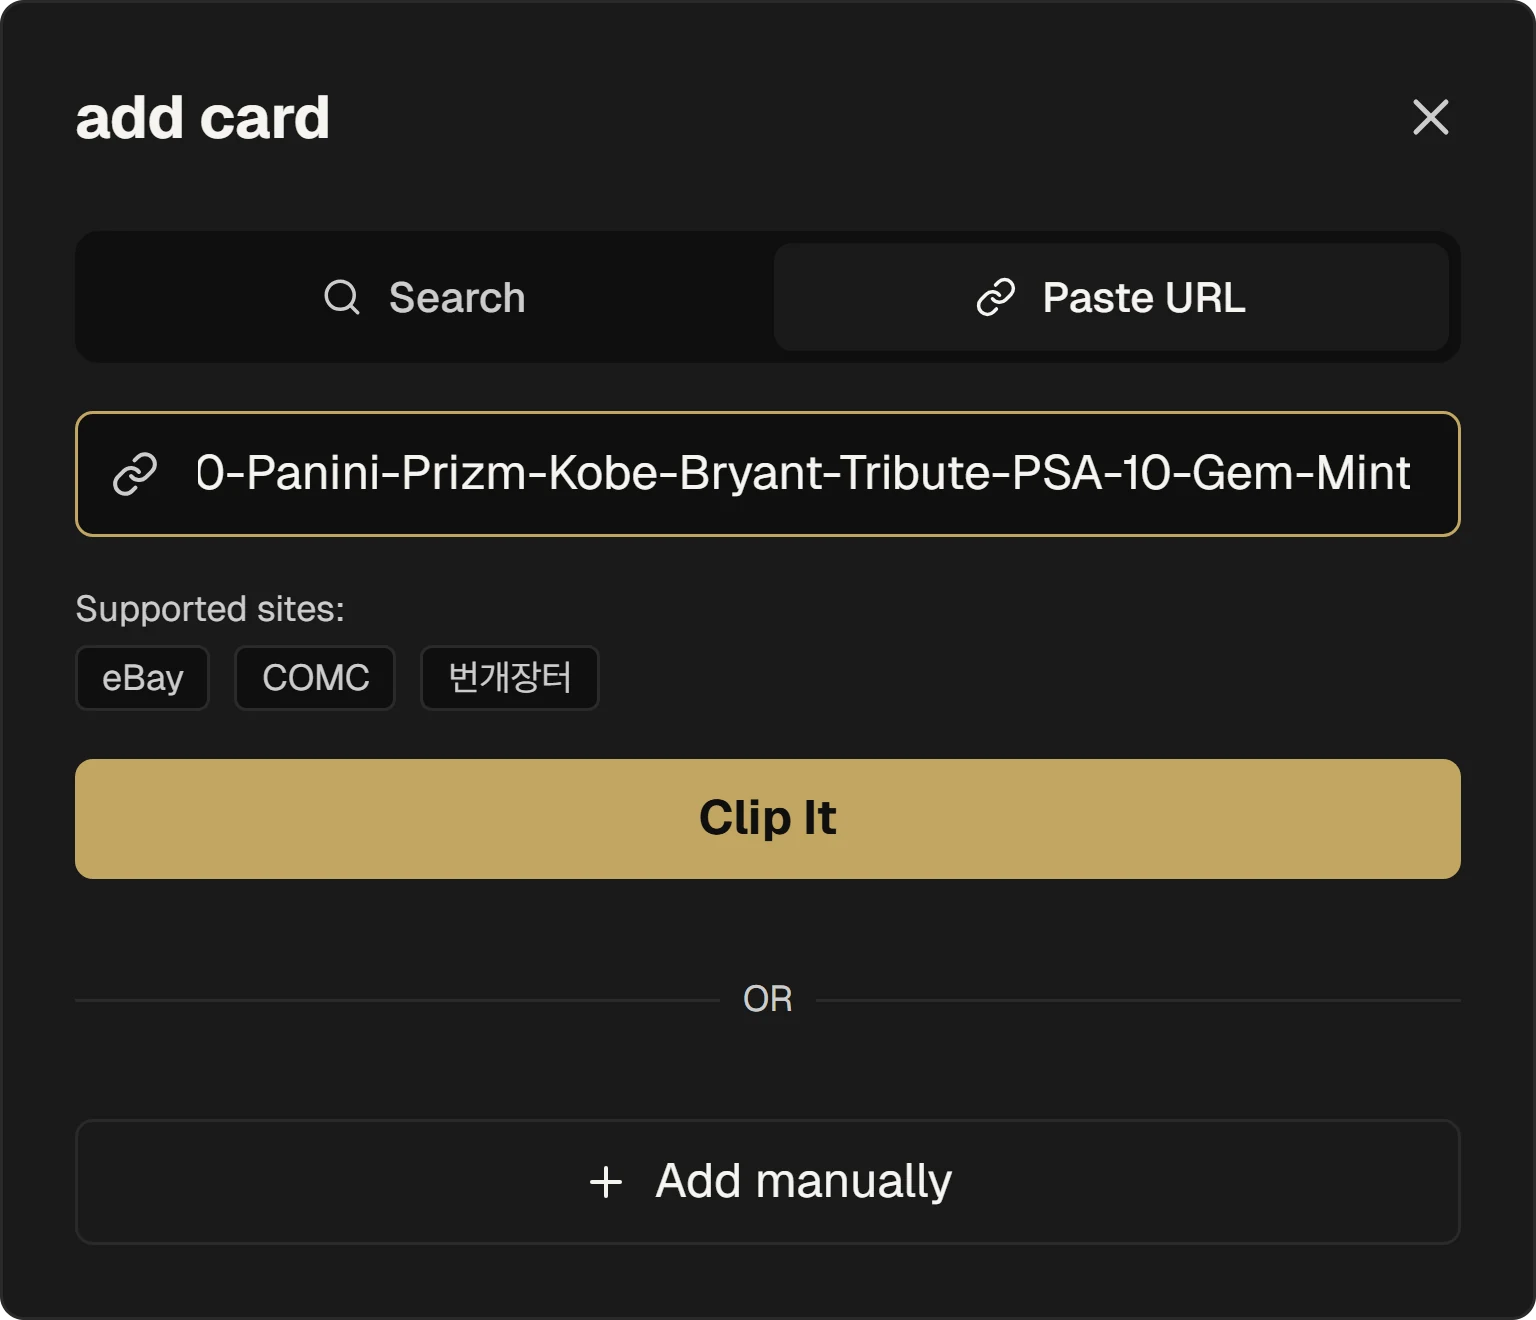
Task: Click the "Search" tab label text
Action: click(457, 298)
